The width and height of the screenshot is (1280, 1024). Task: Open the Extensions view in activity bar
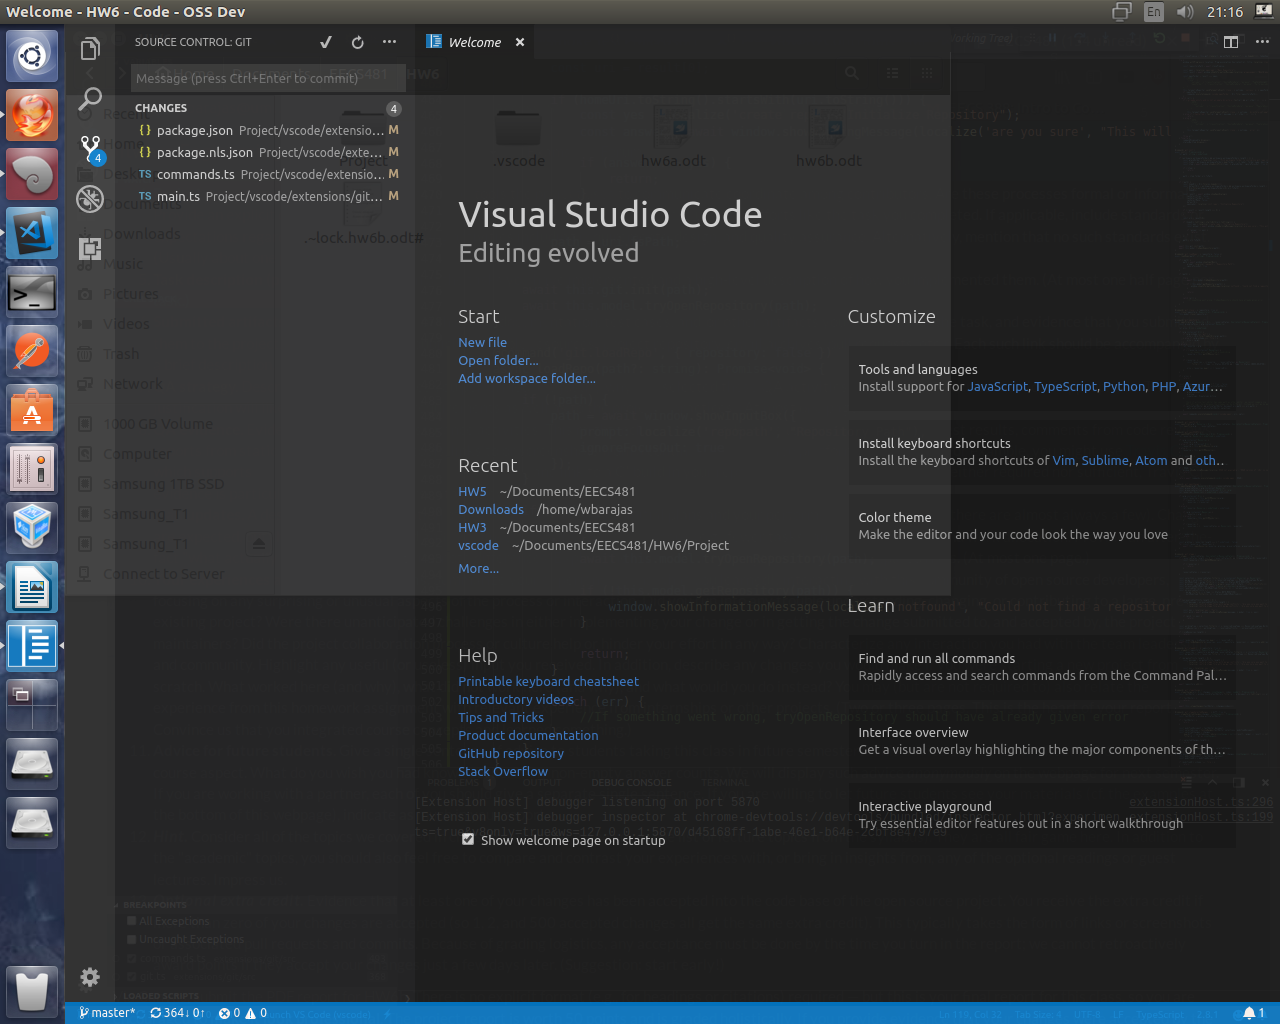click(x=90, y=249)
